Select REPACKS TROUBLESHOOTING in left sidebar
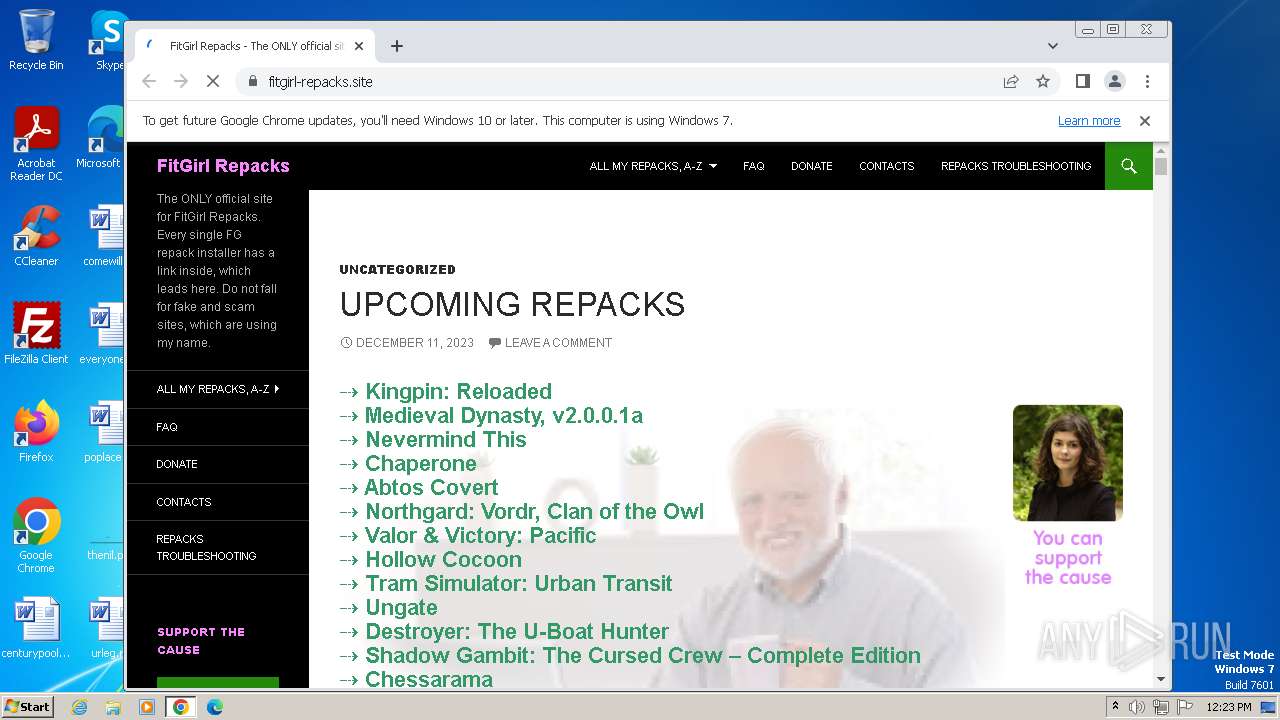The height and width of the screenshot is (720, 1280). [x=206, y=547]
